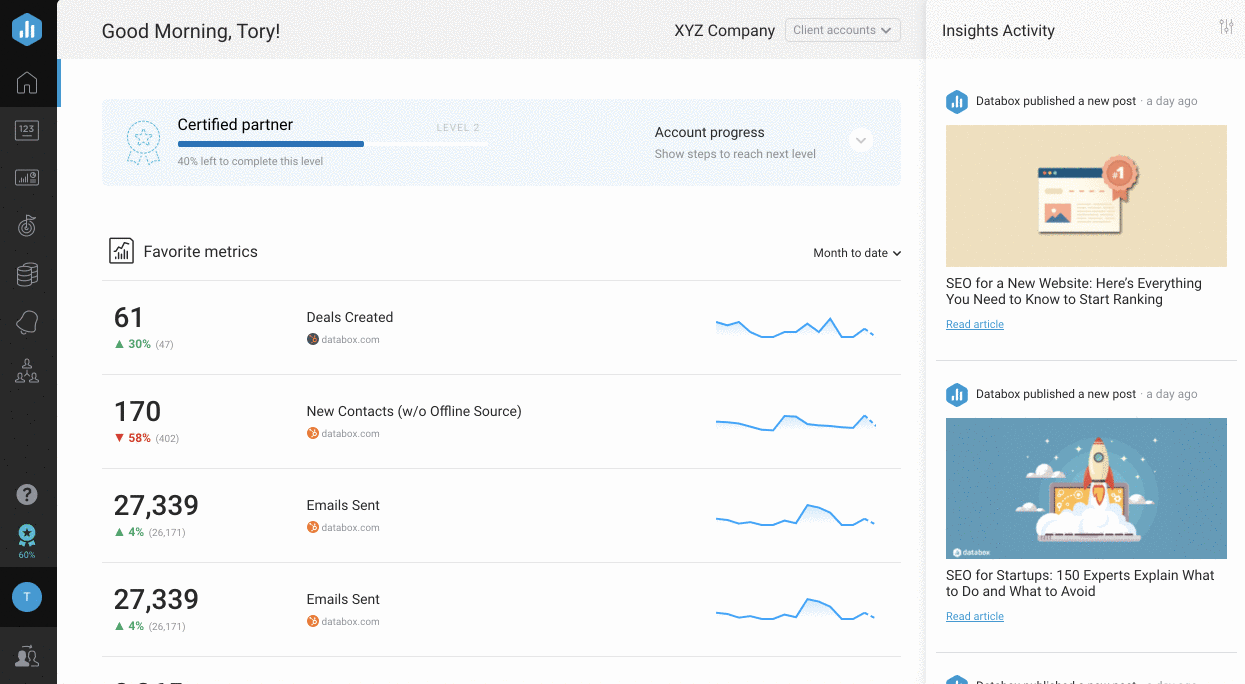1245x684 pixels.
Task: Click the Certified partner level progress bar
Action: (x=332, y=144)
